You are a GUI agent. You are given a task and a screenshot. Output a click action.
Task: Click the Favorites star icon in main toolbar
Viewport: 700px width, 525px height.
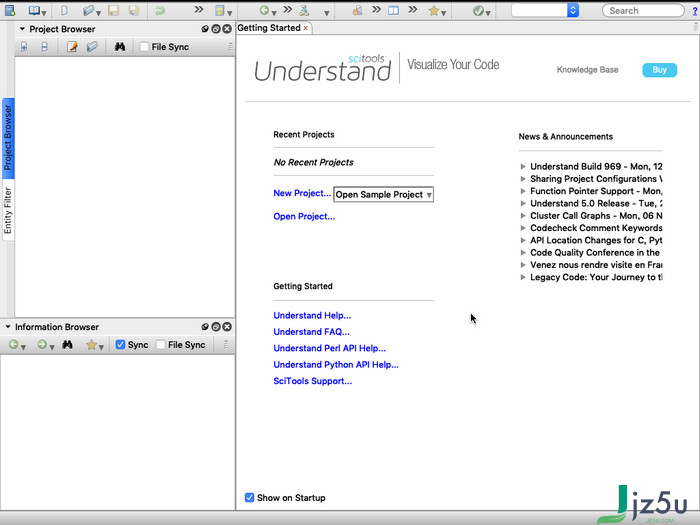click(433, 10)
